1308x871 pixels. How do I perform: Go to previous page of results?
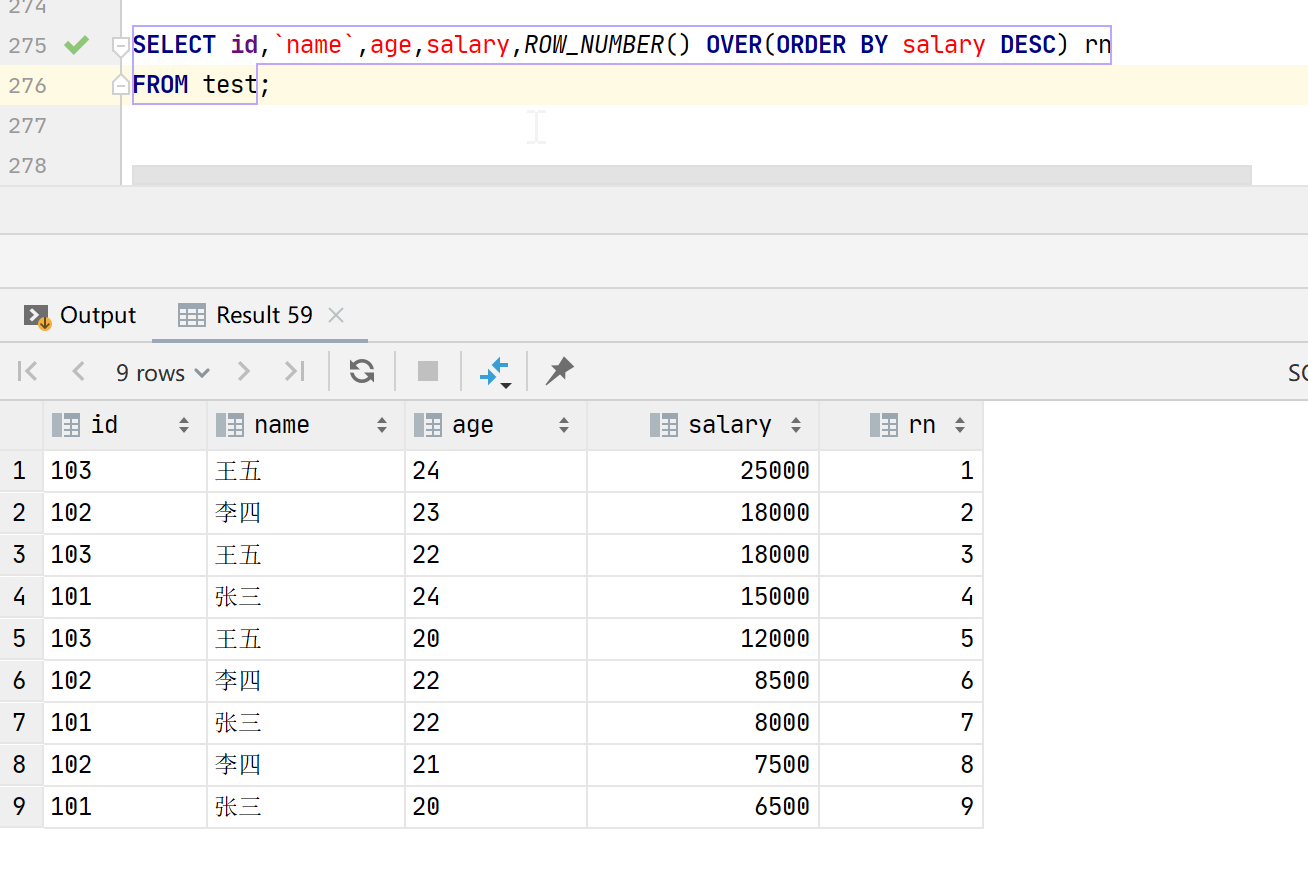point(79,372)
